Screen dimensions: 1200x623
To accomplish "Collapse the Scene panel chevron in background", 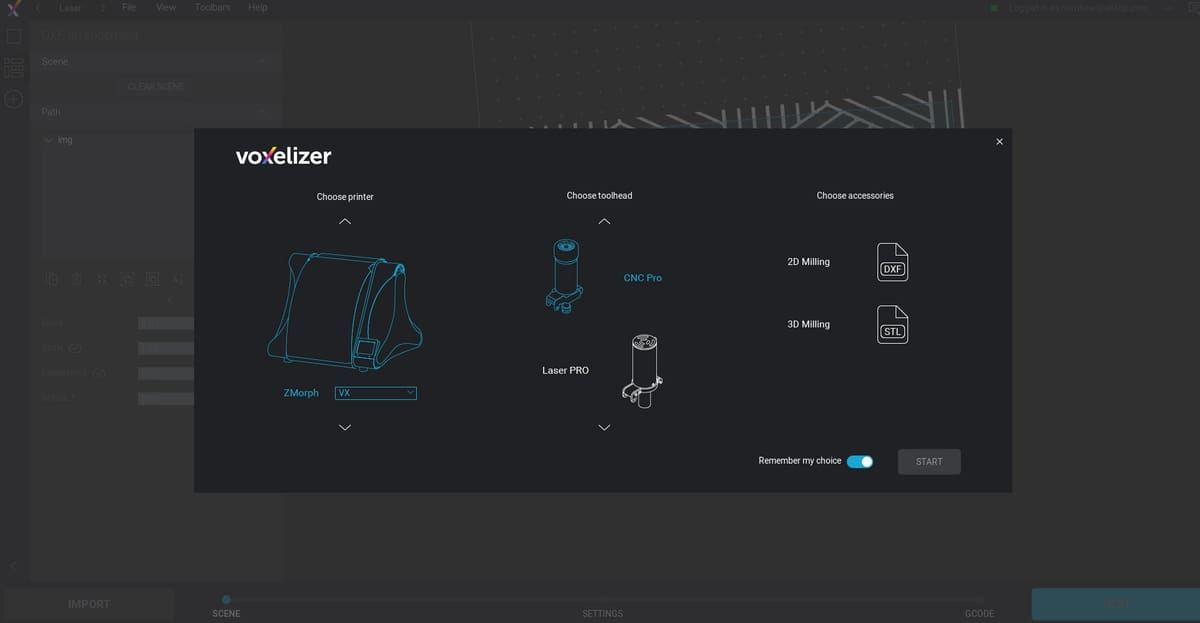I will pos(262,62).
